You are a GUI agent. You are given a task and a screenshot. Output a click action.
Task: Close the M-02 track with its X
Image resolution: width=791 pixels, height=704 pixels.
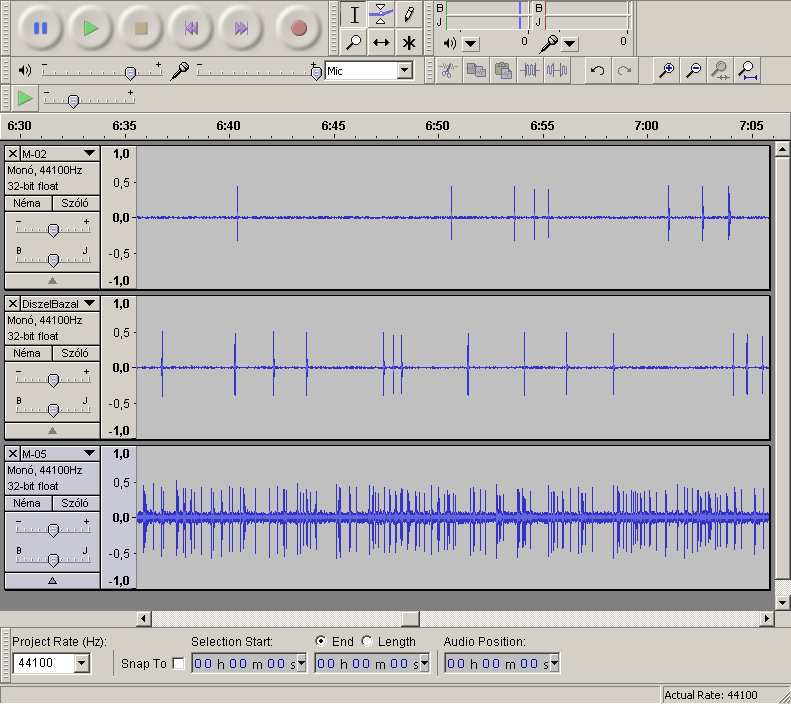click(13, 153)
